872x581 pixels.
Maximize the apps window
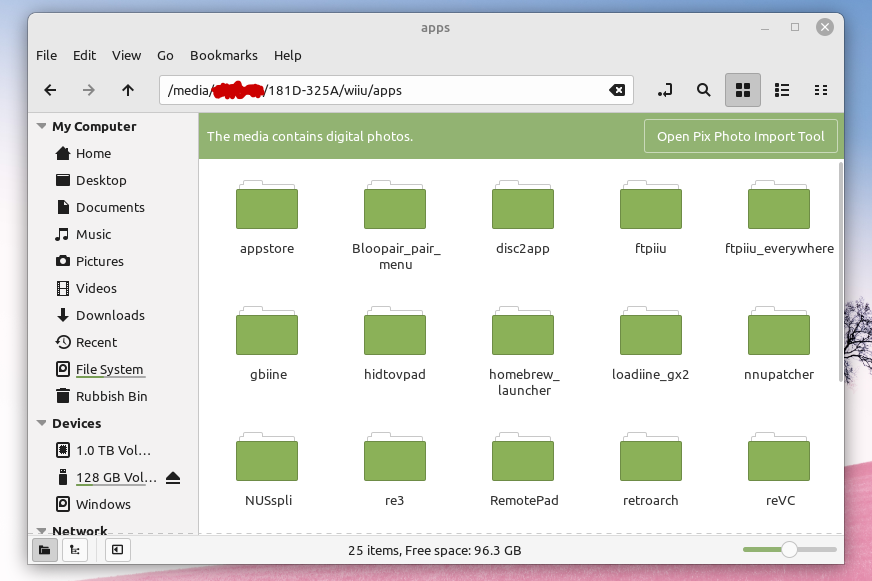pyautogui.click(x=795, y=27)
